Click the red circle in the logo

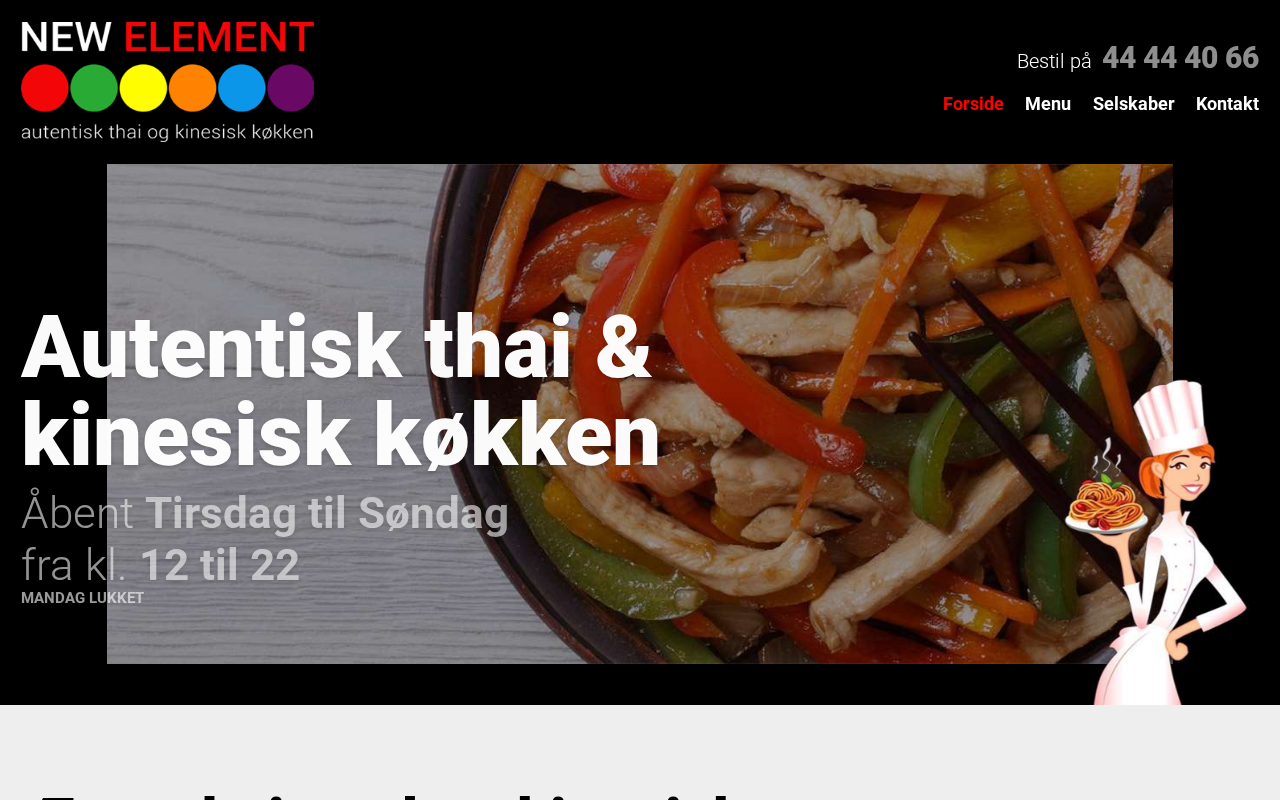coord(45,88)
